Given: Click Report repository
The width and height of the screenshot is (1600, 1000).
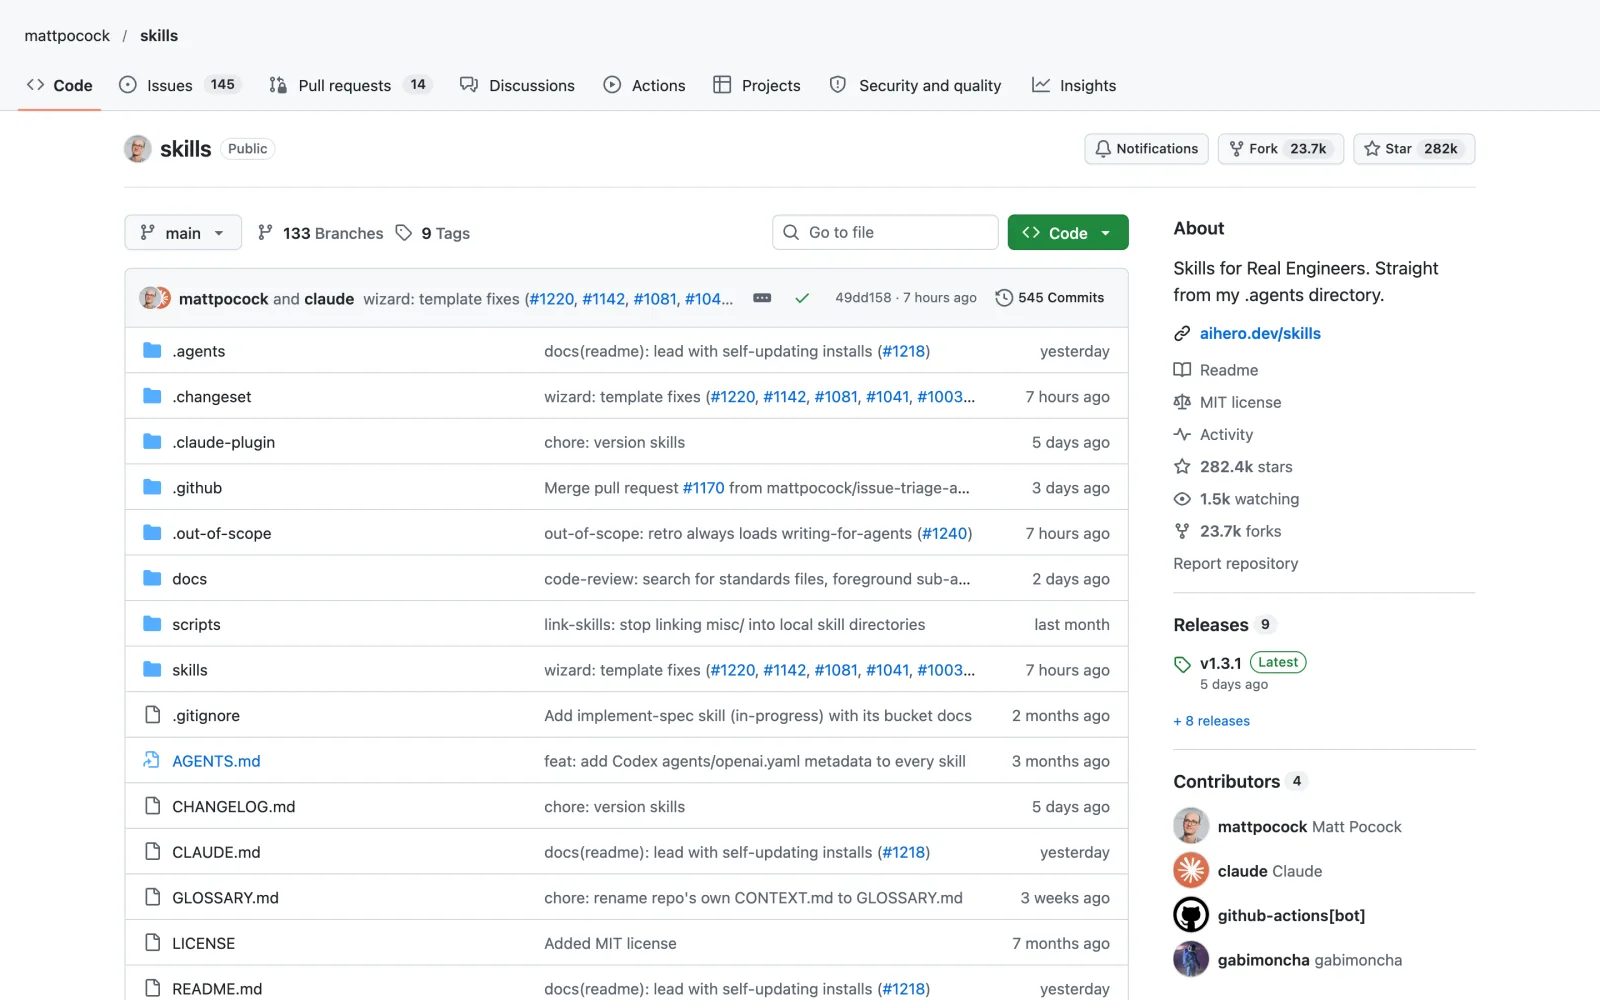Looking at the screenshot, I should [x=1236, y=563].
